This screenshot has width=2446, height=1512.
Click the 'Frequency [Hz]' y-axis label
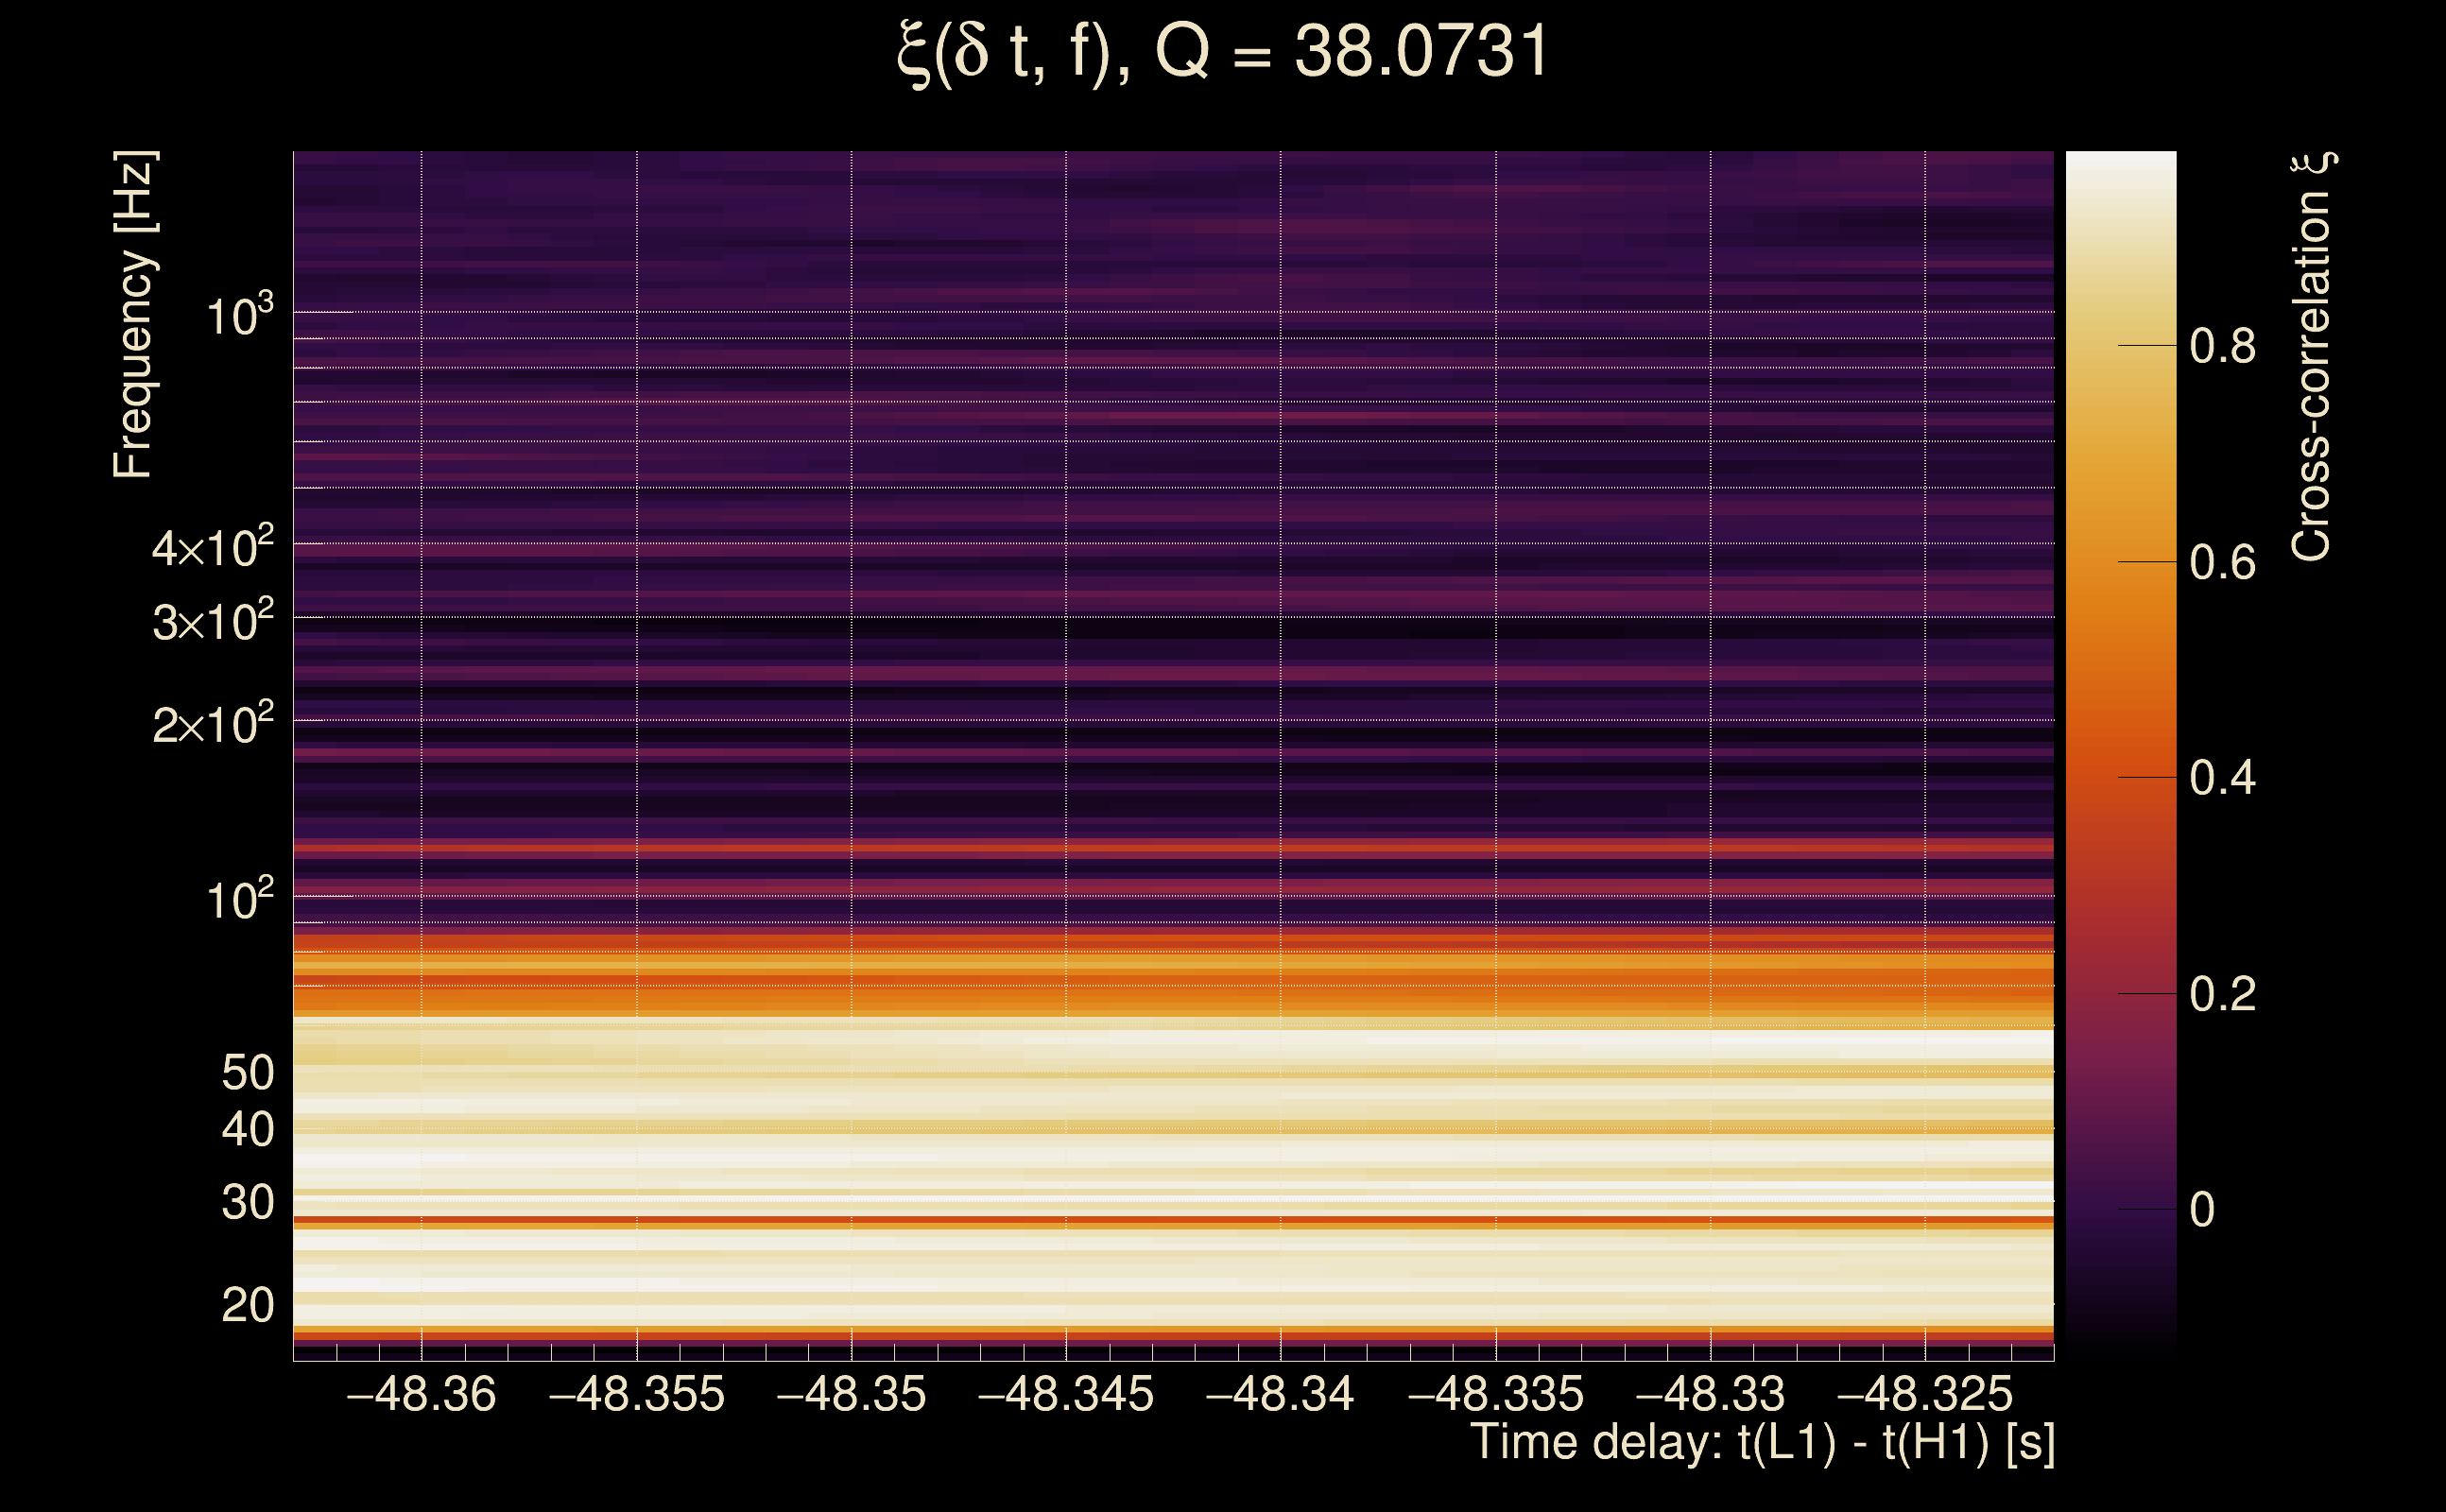tap(134, 315)
